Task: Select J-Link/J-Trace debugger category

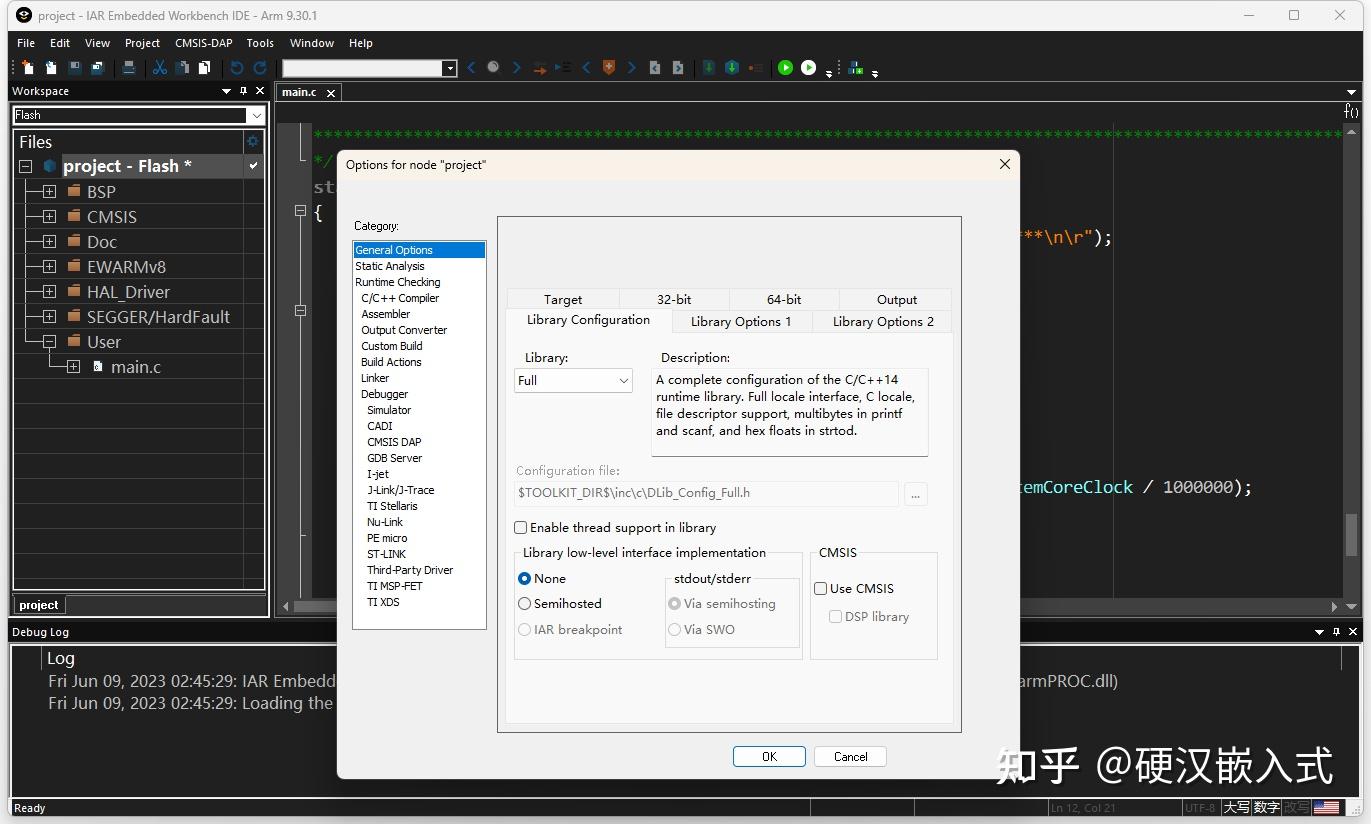Action: pyautogui.click(x=400, y=490)
